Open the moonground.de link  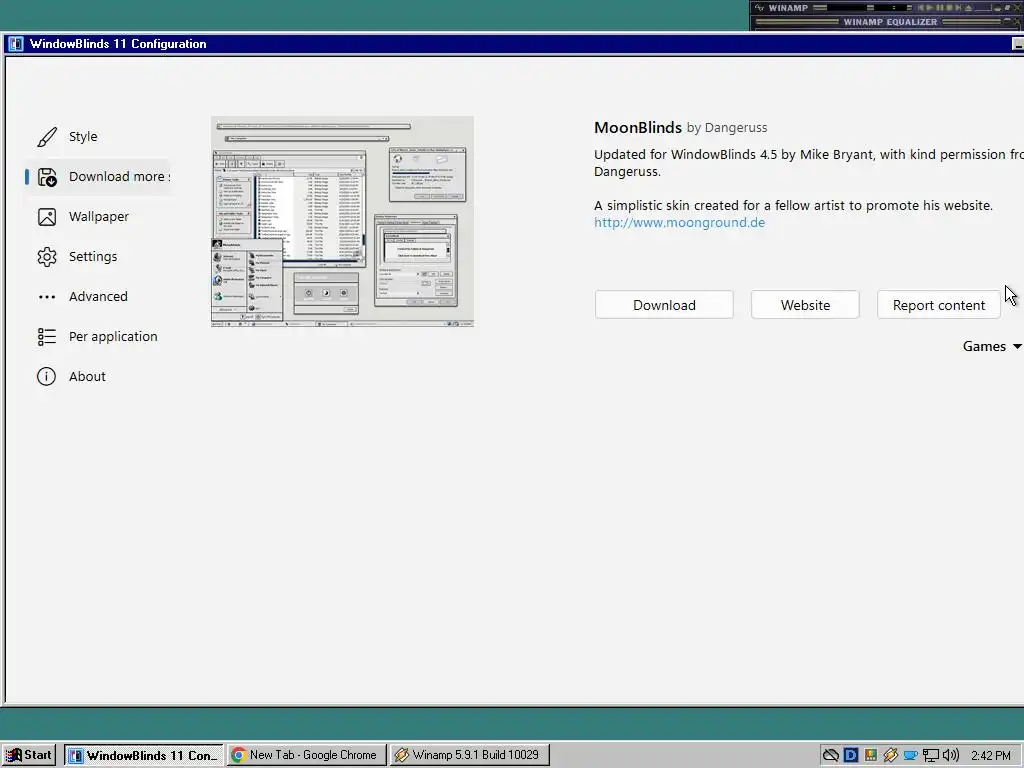point(679,223)
